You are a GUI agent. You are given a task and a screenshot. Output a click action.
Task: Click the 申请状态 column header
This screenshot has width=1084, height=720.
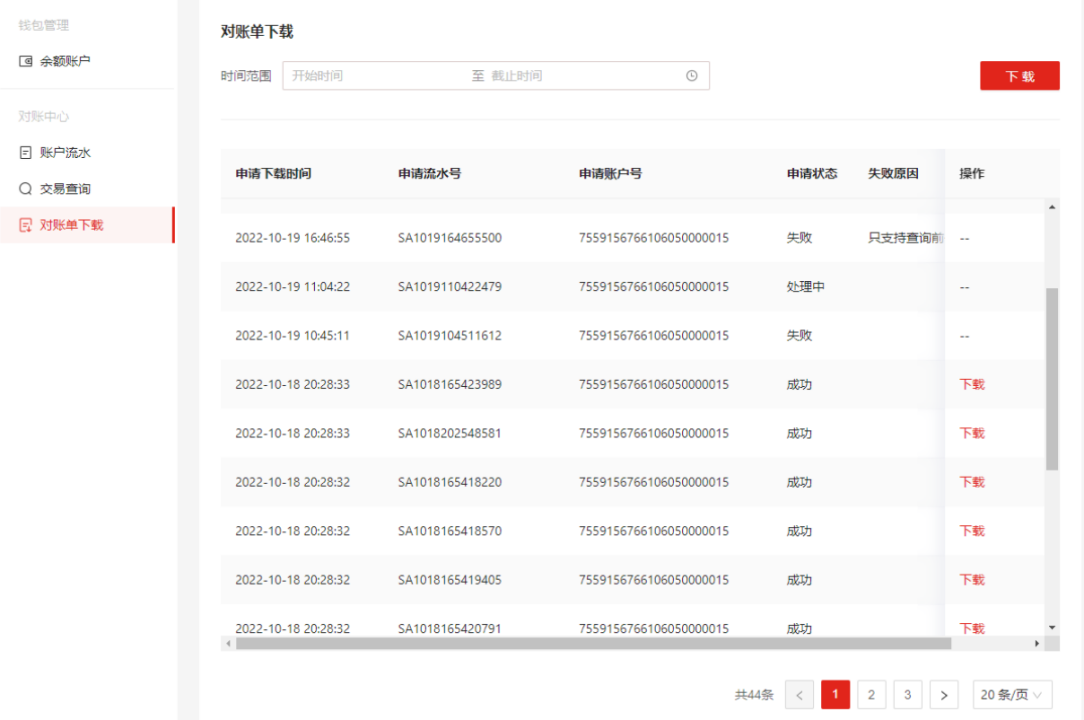(x=812, y=173)
